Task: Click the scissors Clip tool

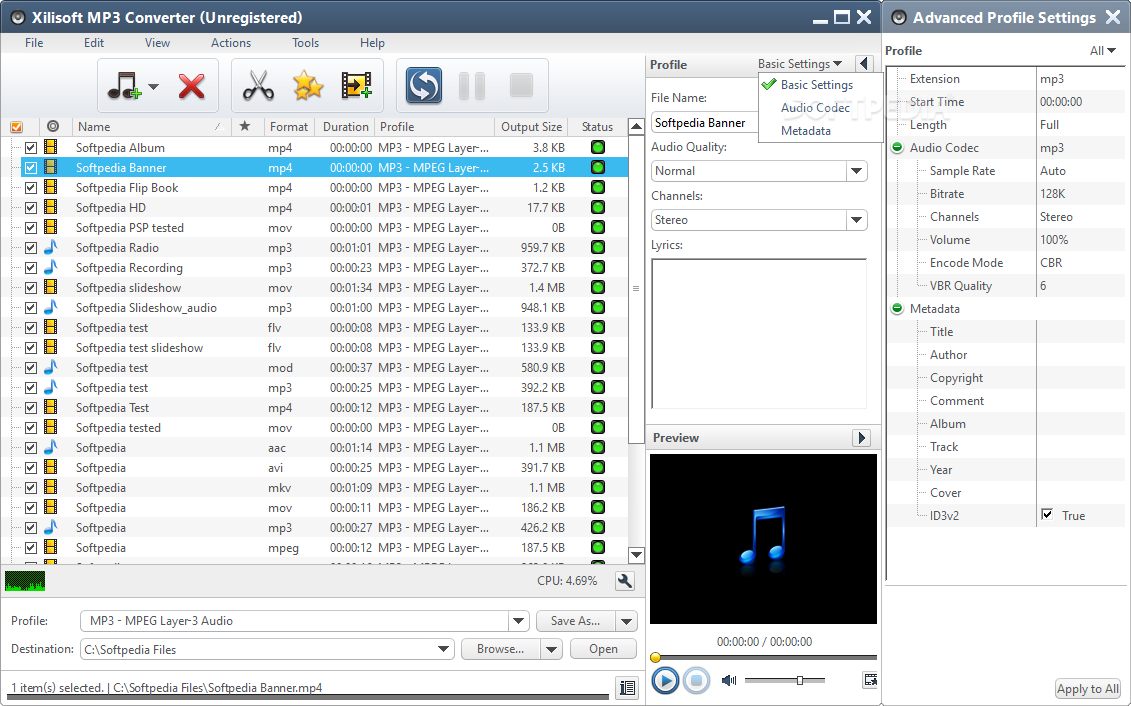Action: pyautogui.click(x=258, y=86)
